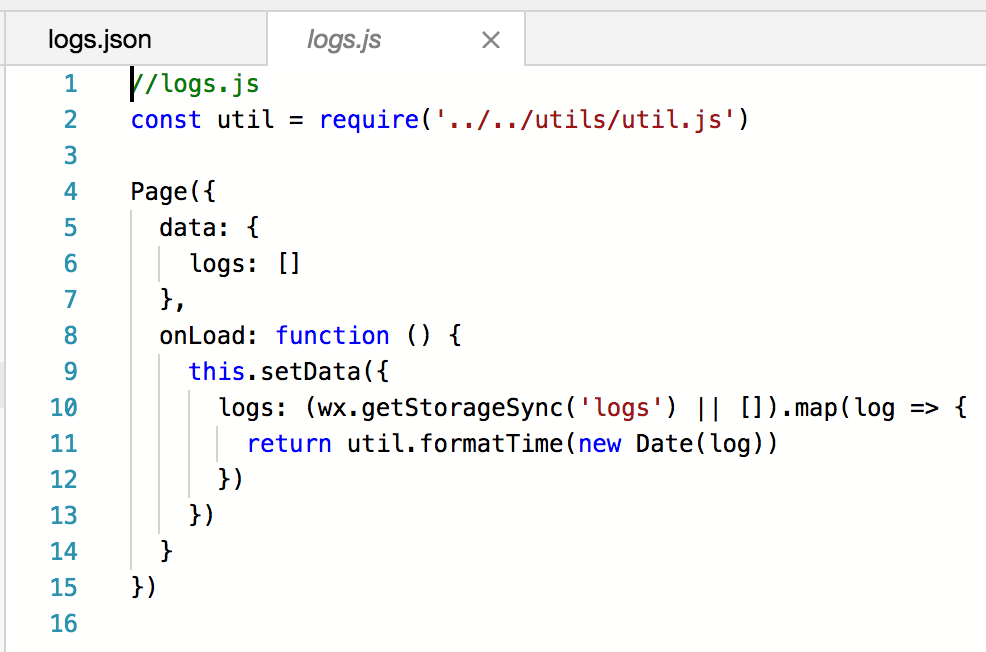The image size is (986, 652).
Task: Click 'this' keyword on line 9
Action: coord(216,372)
